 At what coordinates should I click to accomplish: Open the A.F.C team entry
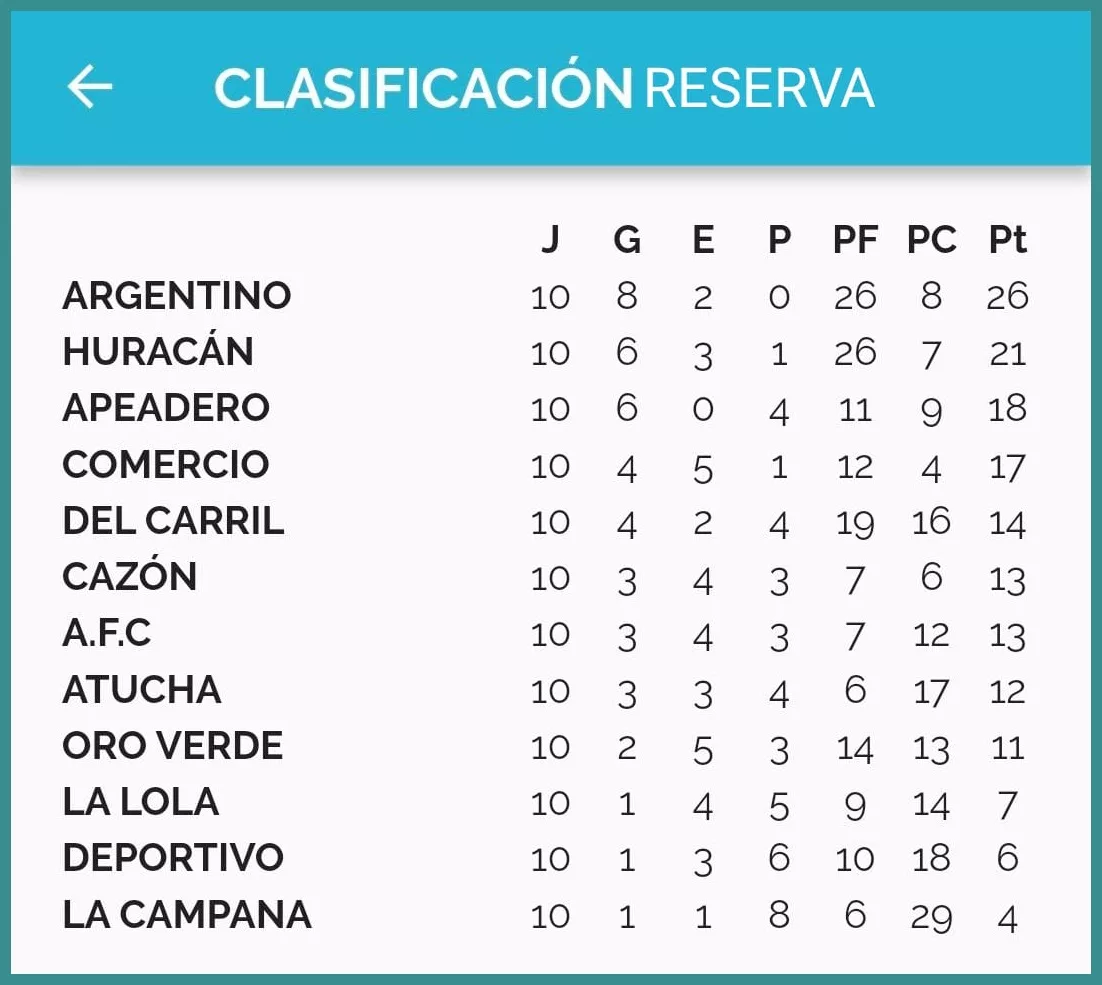[x=107, y=633]
